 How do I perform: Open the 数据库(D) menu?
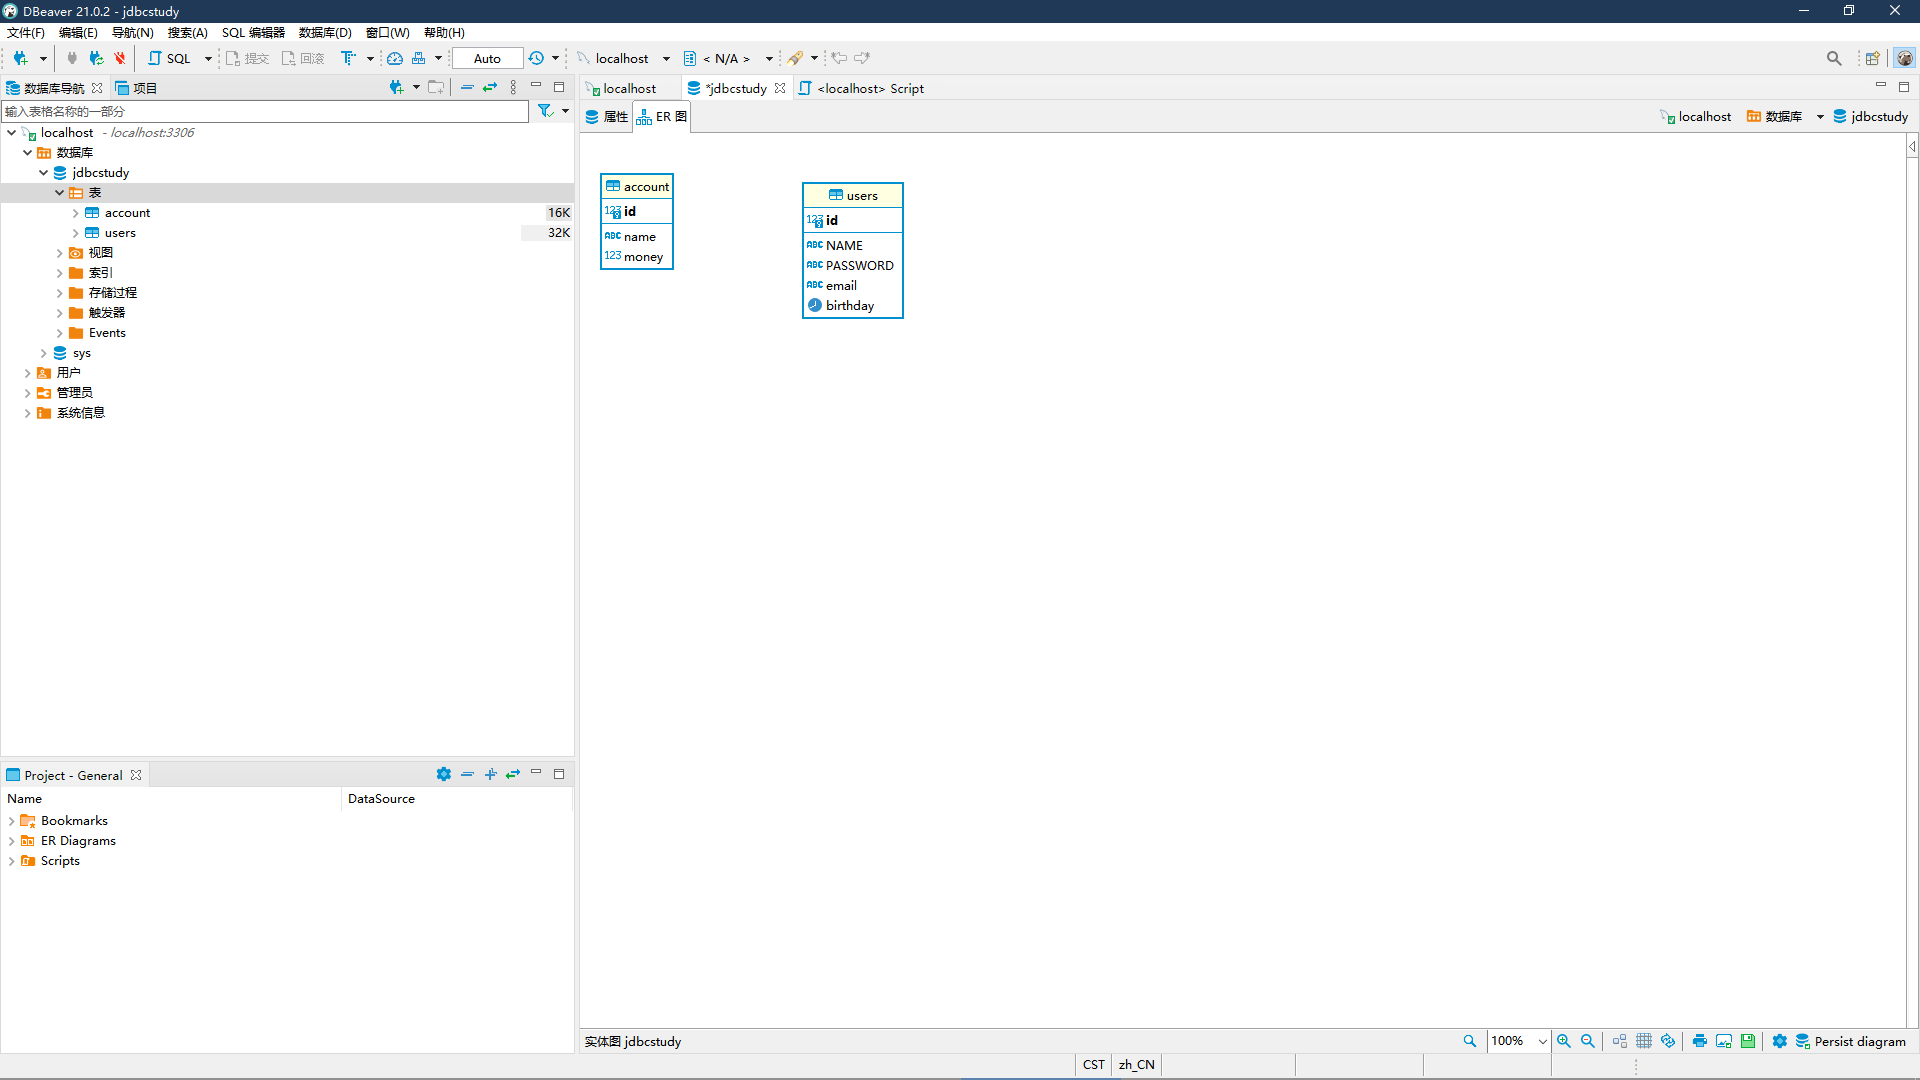[325, 32]
